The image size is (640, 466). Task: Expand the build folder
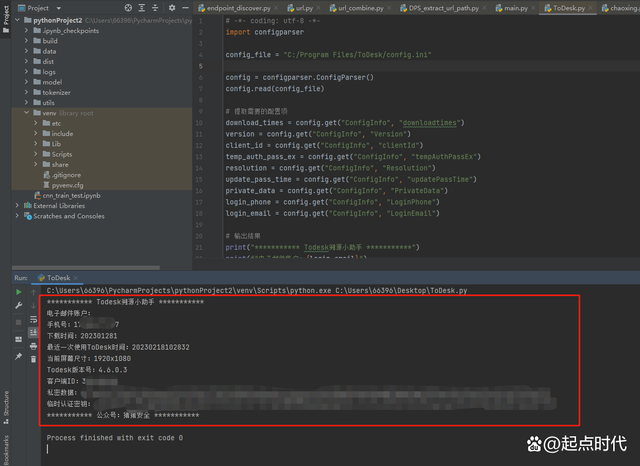coord(27,40)
